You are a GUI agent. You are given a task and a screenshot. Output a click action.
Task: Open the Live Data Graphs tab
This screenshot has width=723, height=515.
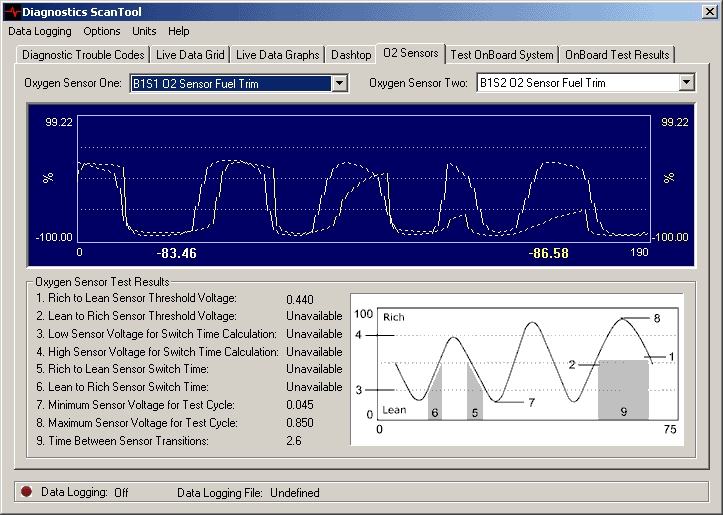[x=278, y=55]
